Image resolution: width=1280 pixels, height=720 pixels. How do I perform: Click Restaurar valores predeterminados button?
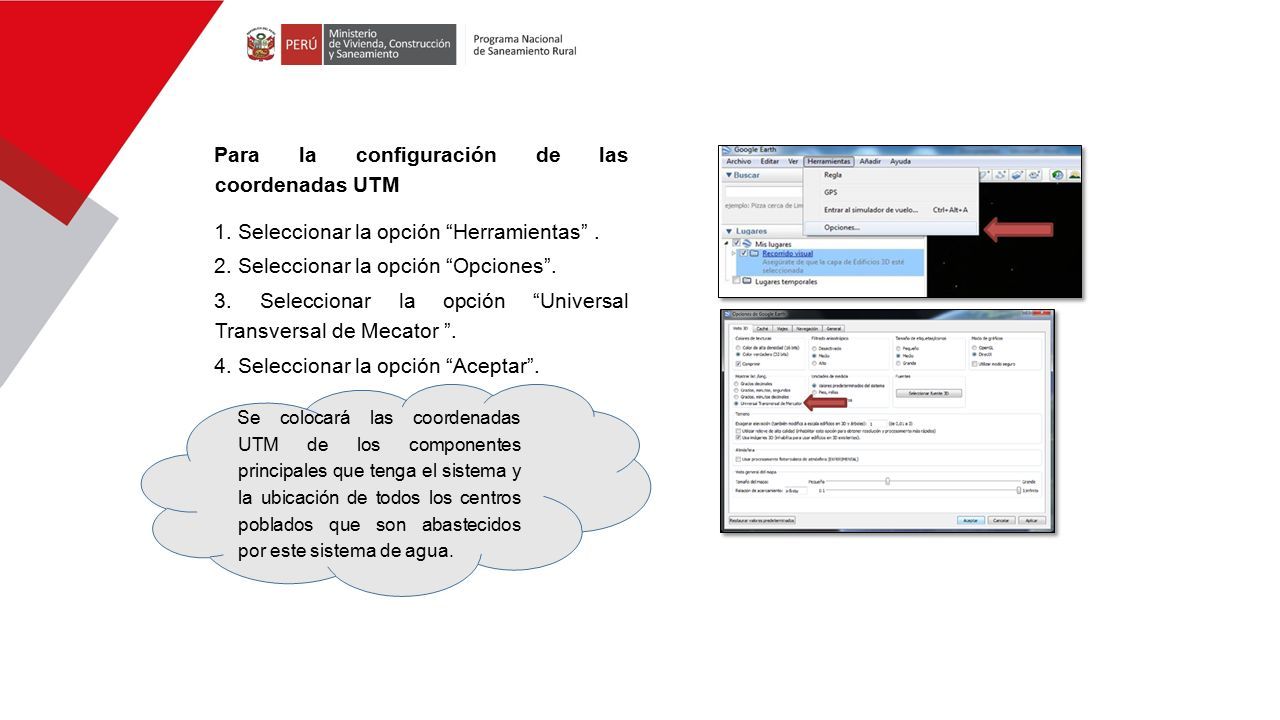(762, 520)
